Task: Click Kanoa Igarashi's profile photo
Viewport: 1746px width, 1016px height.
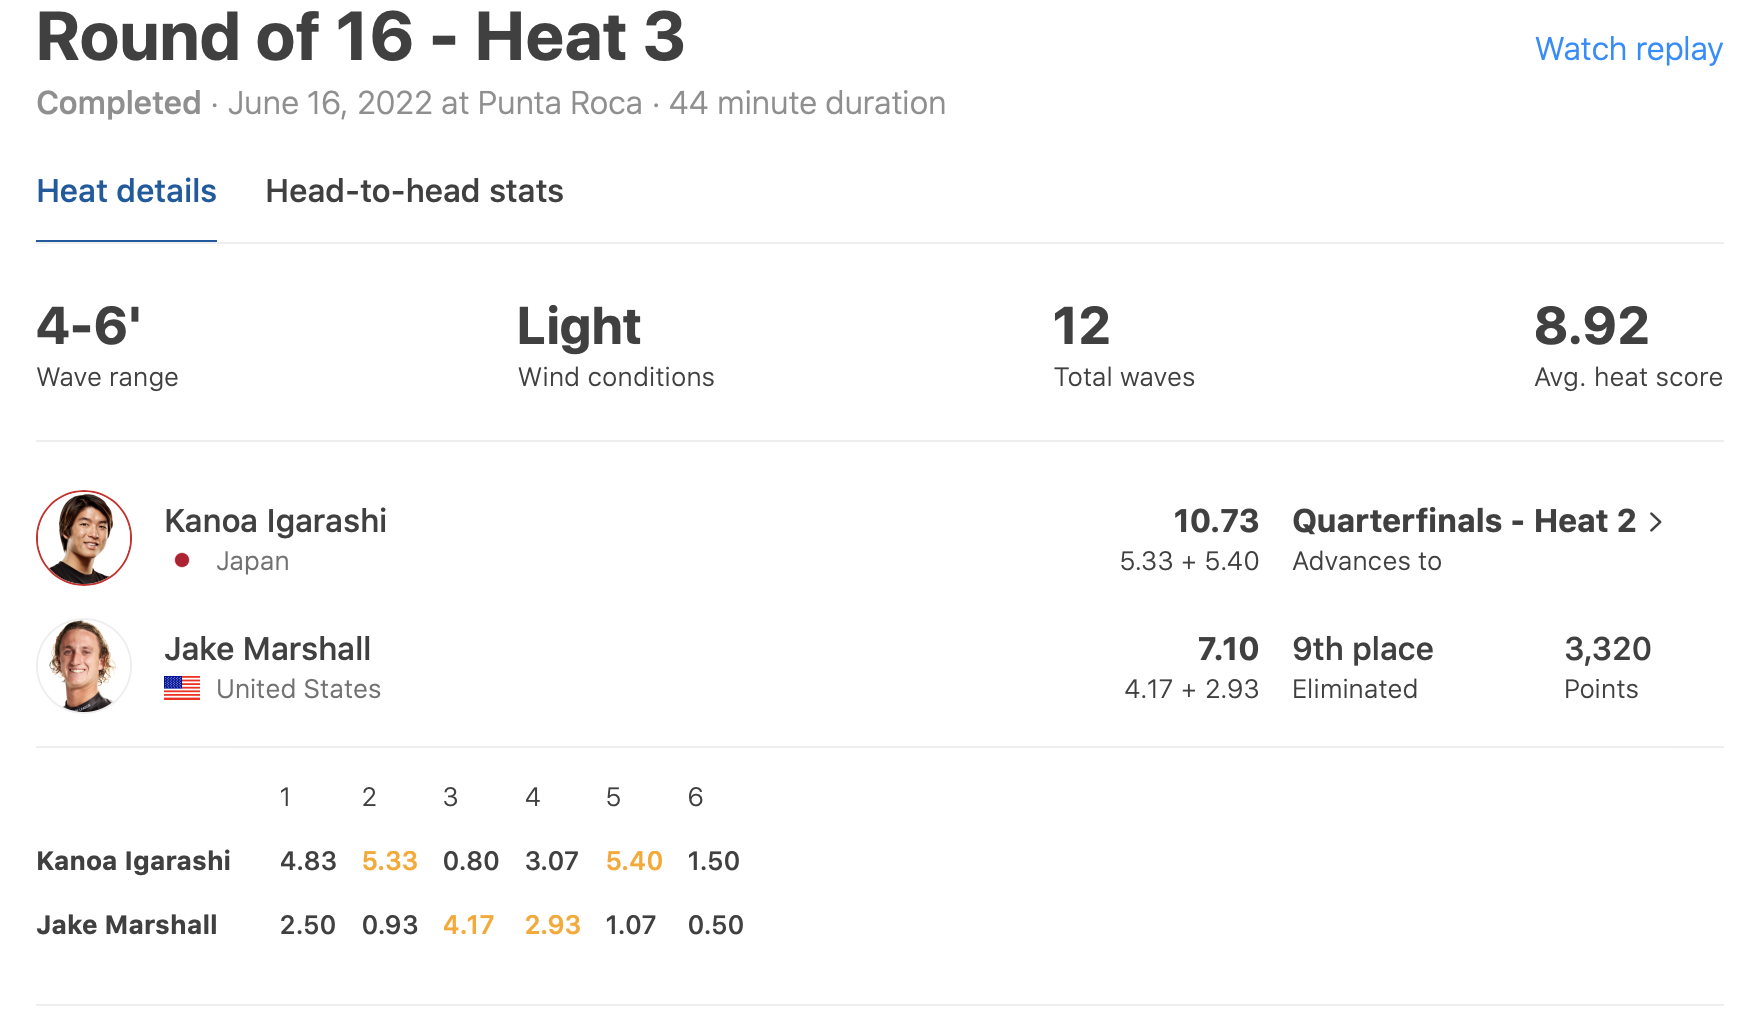Action: [x=84, y=538]
